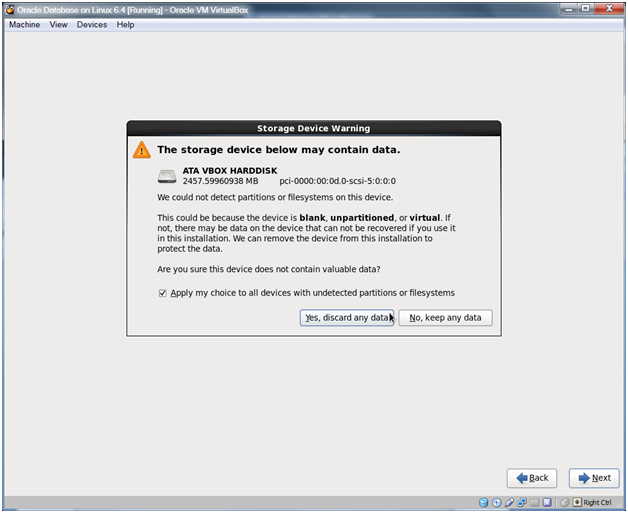Click the optical disc status icon
Image resolution: width=628 pixels, height=513 pixels.
[497, 504]
